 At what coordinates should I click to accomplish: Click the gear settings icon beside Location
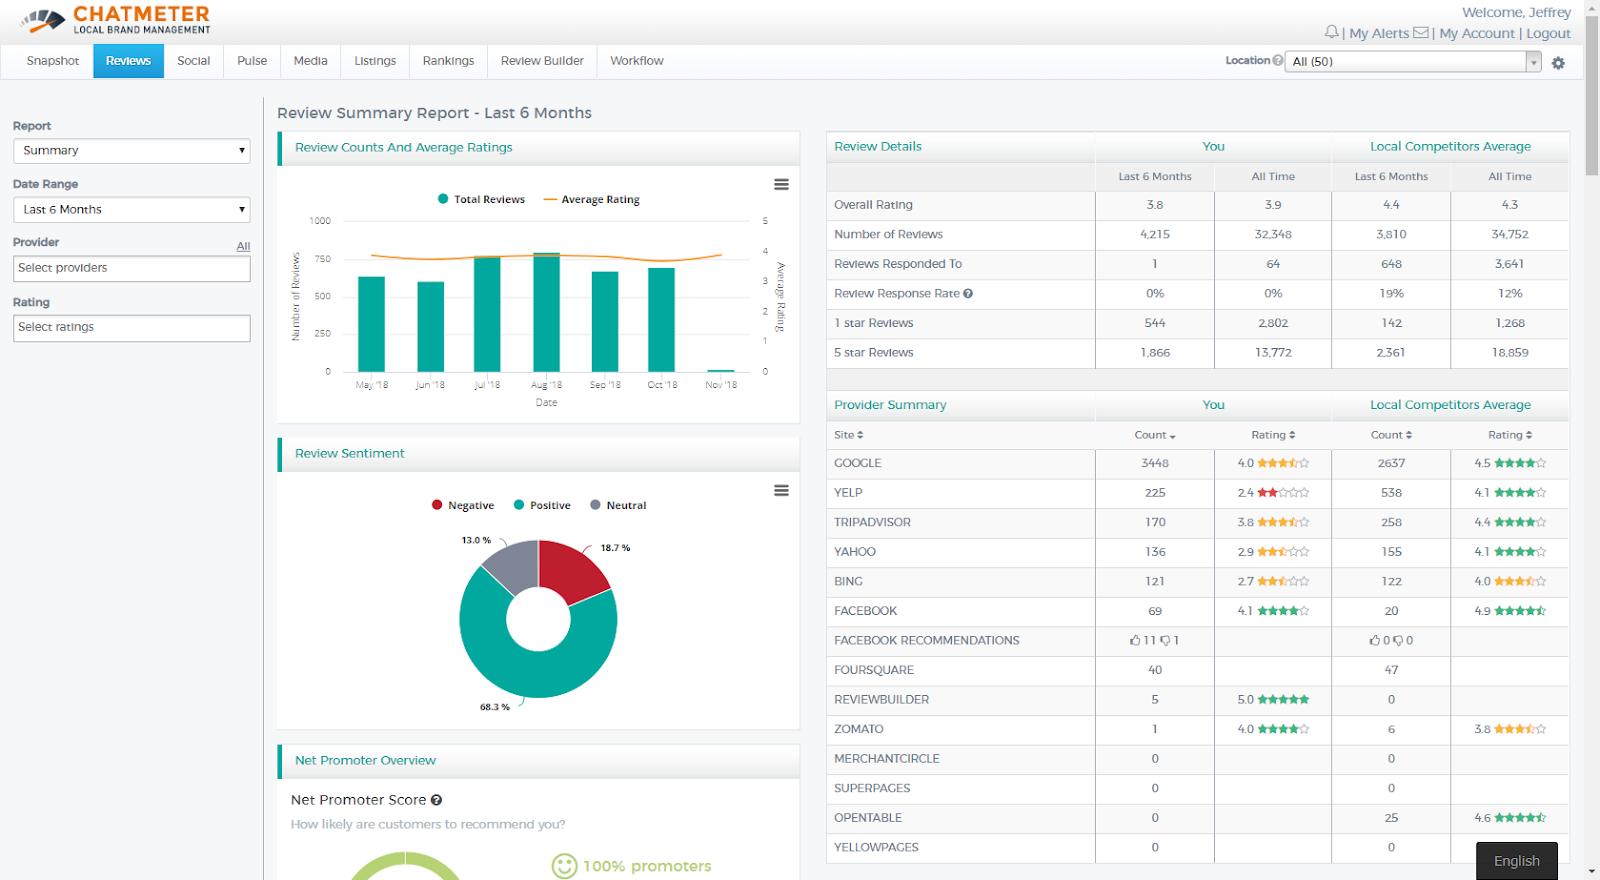click(x=1558, y=63)
